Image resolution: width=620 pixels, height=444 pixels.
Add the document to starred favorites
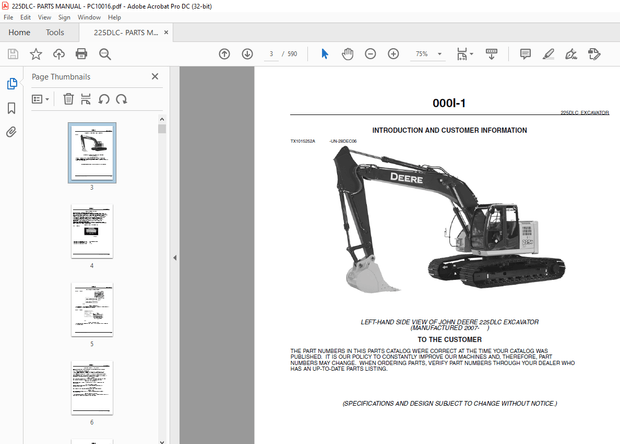click(x=36, y=54)
